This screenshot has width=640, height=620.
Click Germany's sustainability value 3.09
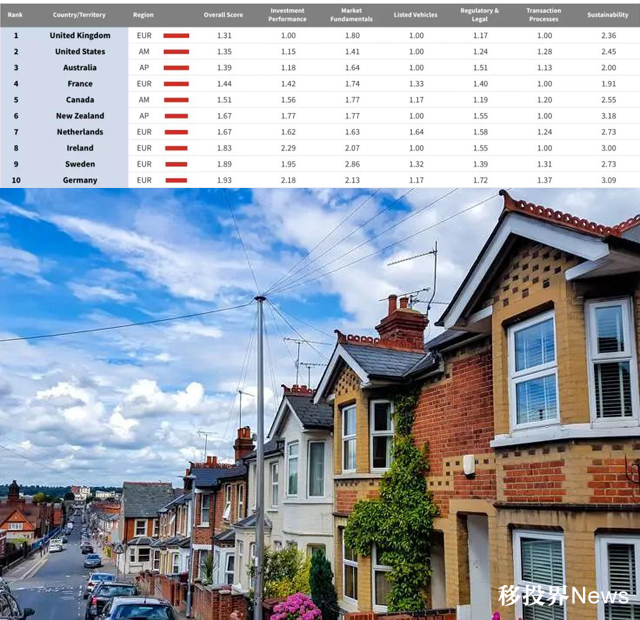609,180
